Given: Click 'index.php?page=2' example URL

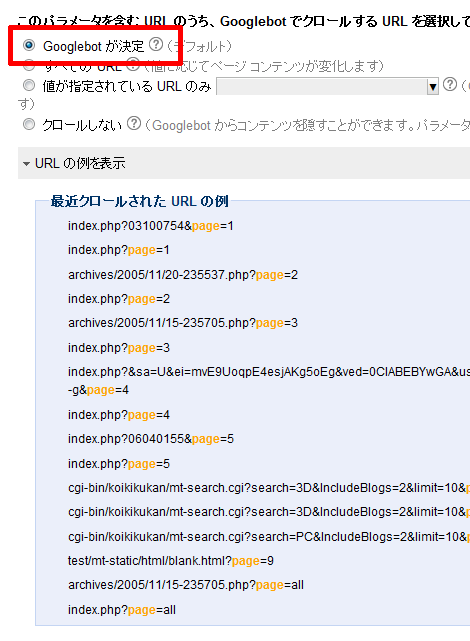Looking at the screenshot, I should click(x=119, y=299).
